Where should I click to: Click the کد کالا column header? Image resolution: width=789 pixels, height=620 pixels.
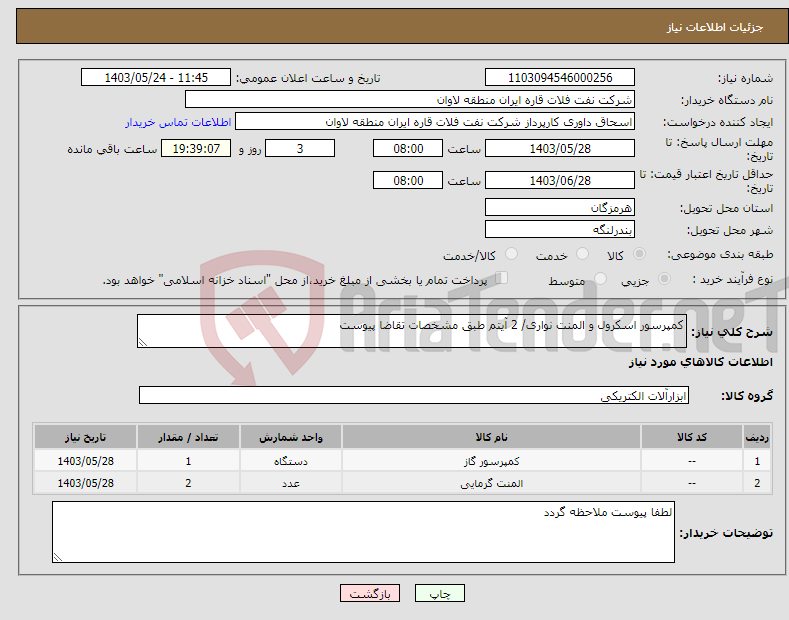pos(692,437)
